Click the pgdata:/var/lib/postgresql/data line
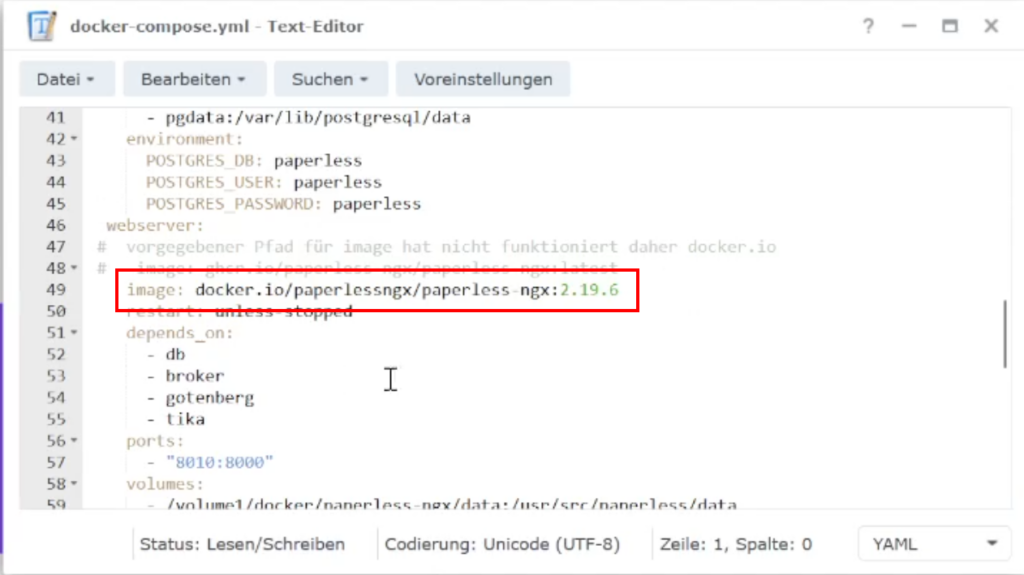The height and width of the screenshot is (575, 1024). 308,118
